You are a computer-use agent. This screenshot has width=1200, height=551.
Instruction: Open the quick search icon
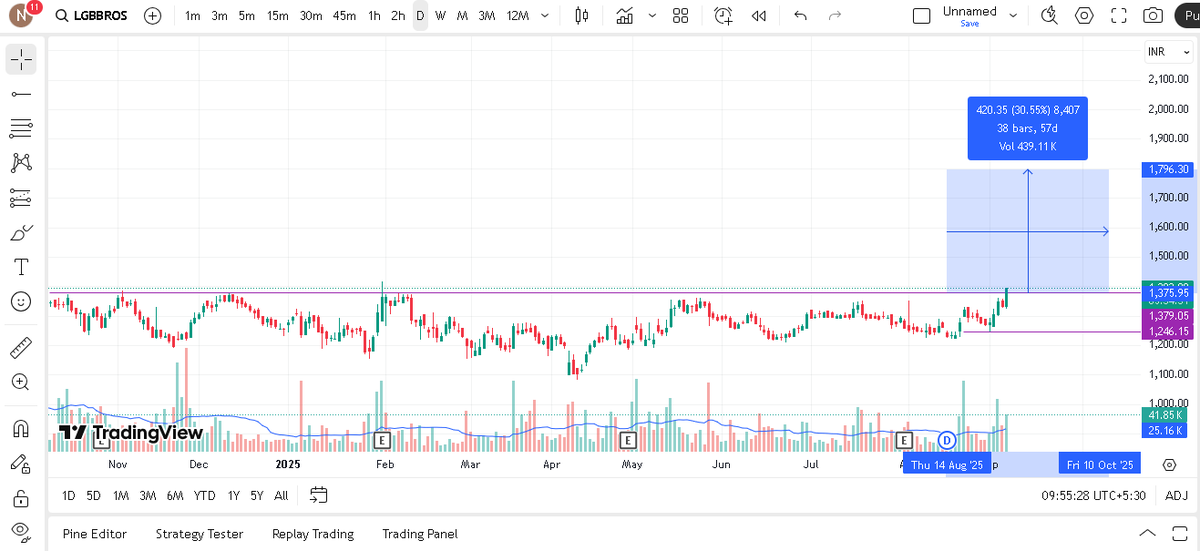tap(1049, 16)
